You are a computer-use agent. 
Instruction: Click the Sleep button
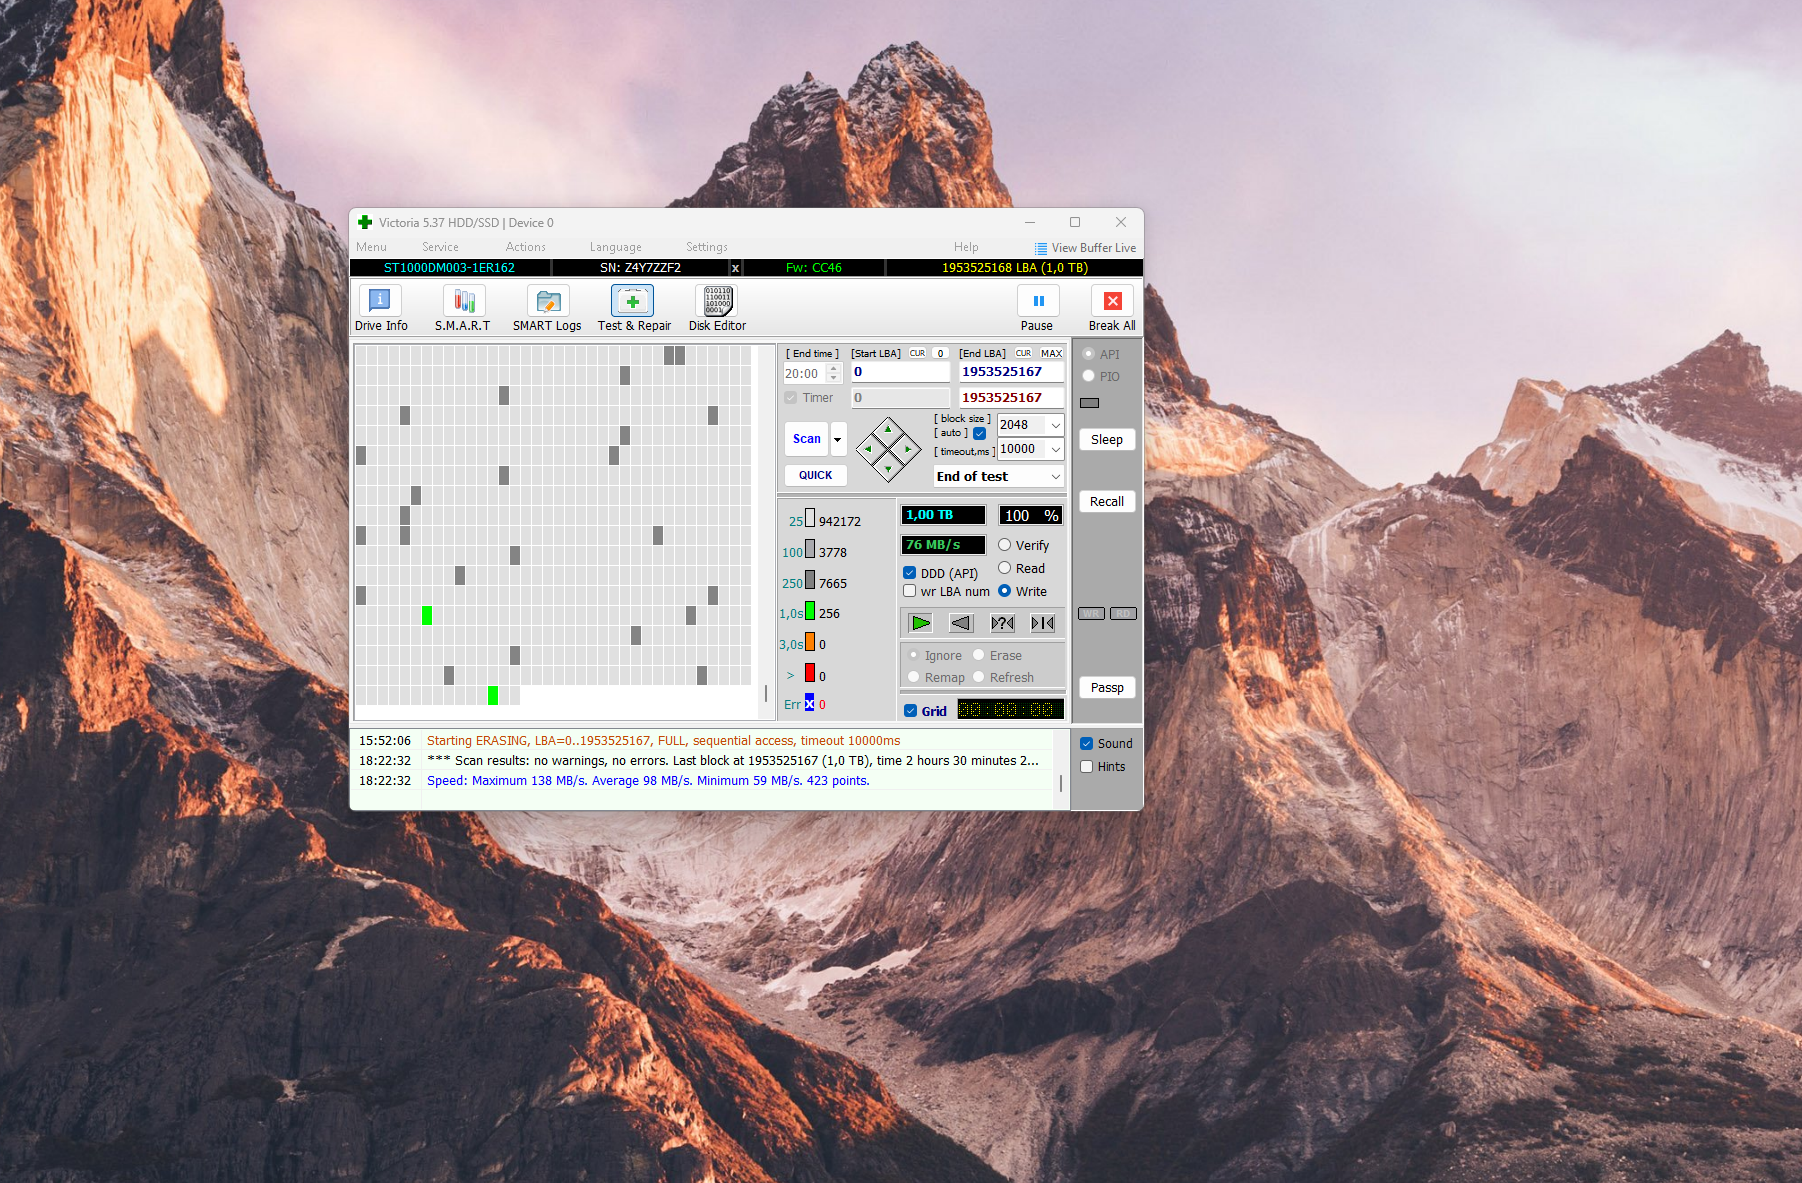point(1106,440)
